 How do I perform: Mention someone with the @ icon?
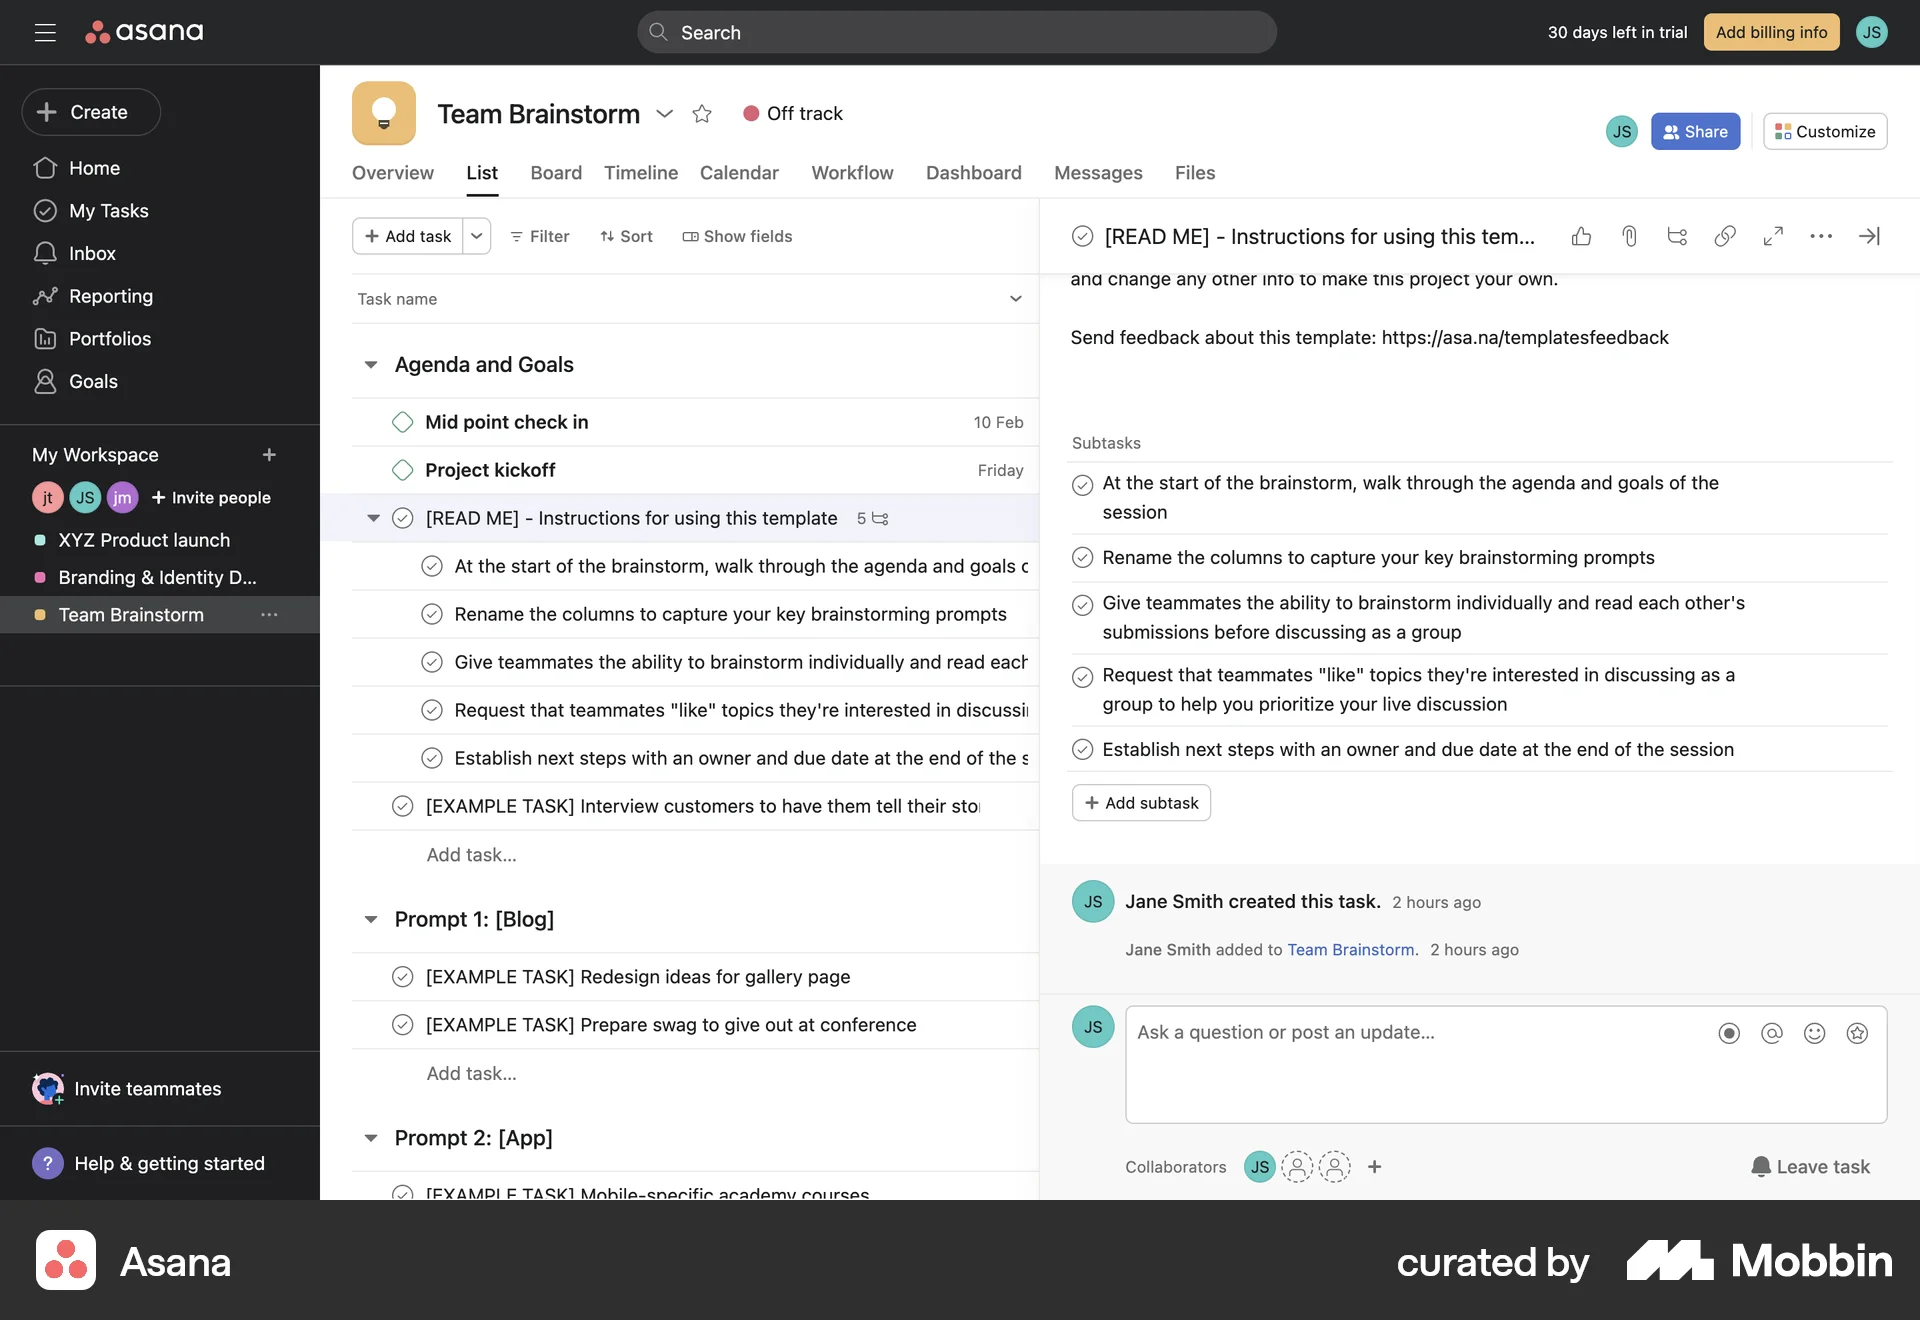(x=1771, y=1033)
